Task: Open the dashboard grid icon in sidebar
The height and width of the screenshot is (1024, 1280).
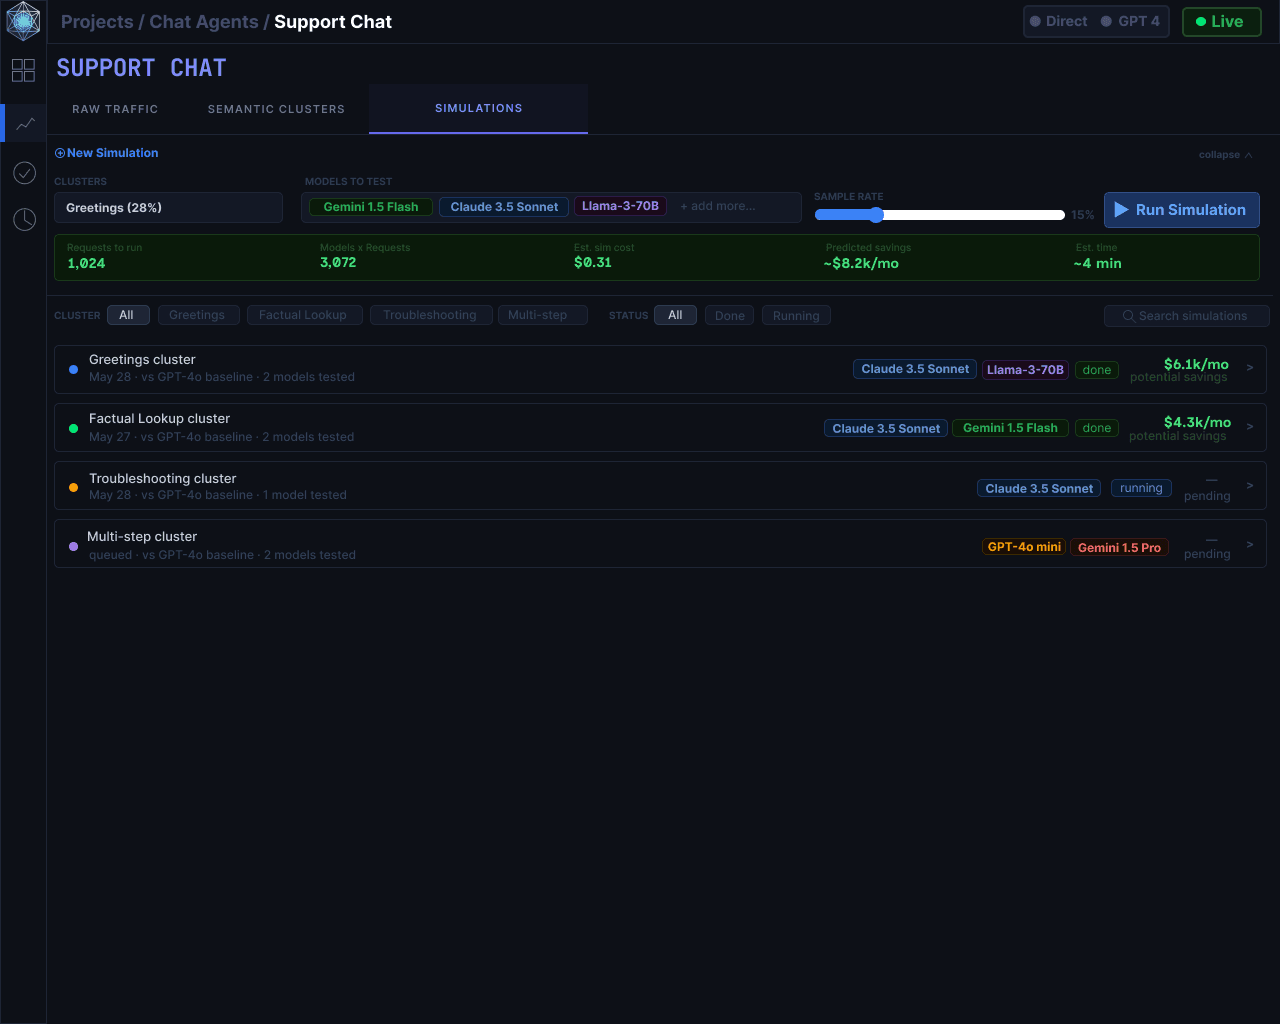Action: 23,70
